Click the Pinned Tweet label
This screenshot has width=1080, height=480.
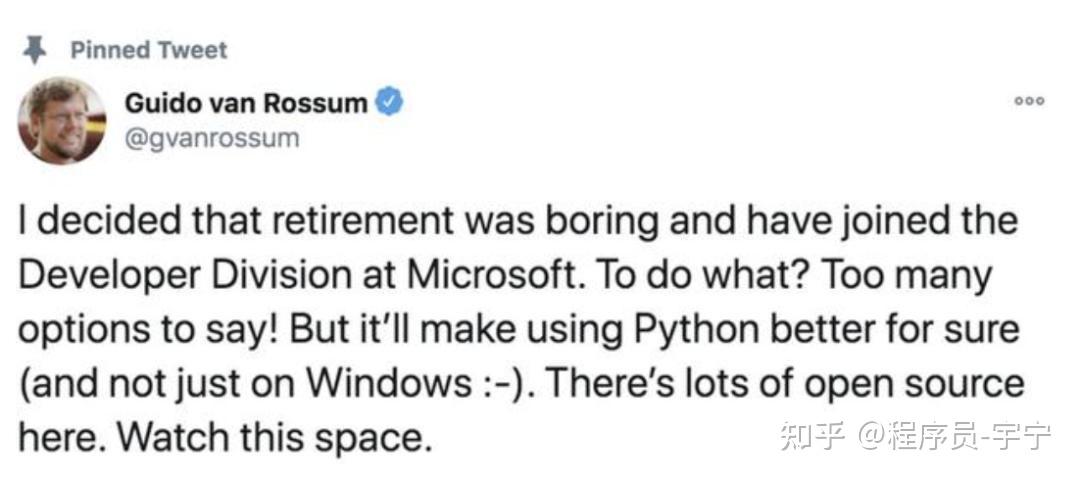tap(150, 50)
